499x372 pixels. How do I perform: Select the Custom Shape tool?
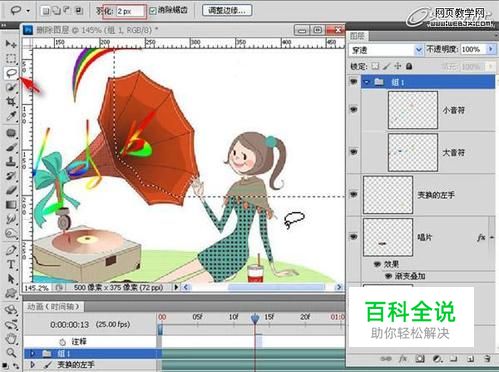click(11, 293)
